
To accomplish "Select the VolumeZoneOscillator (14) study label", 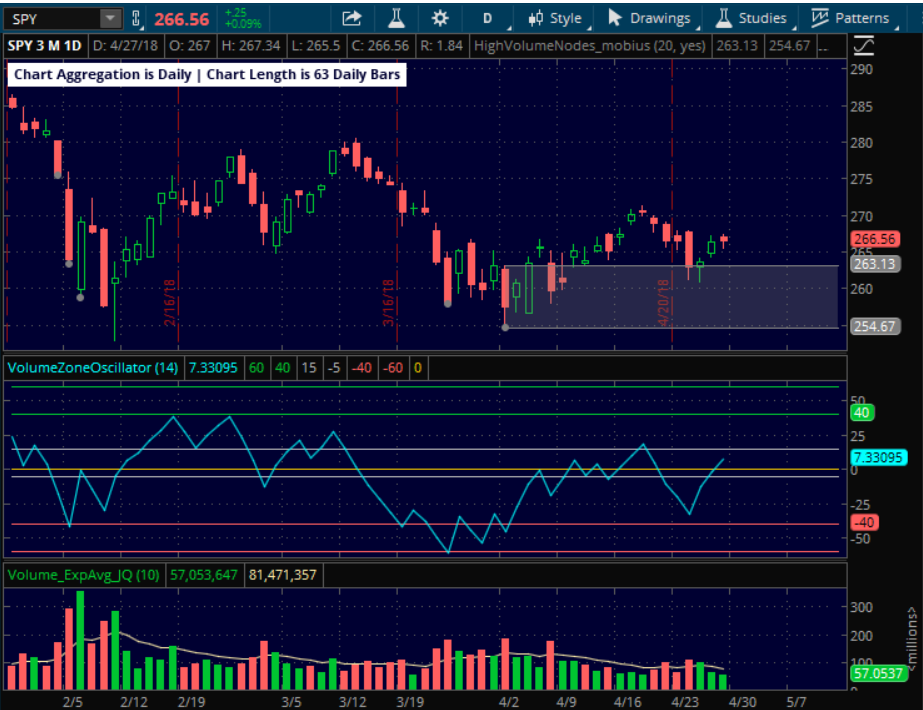I will pos(92,368).
